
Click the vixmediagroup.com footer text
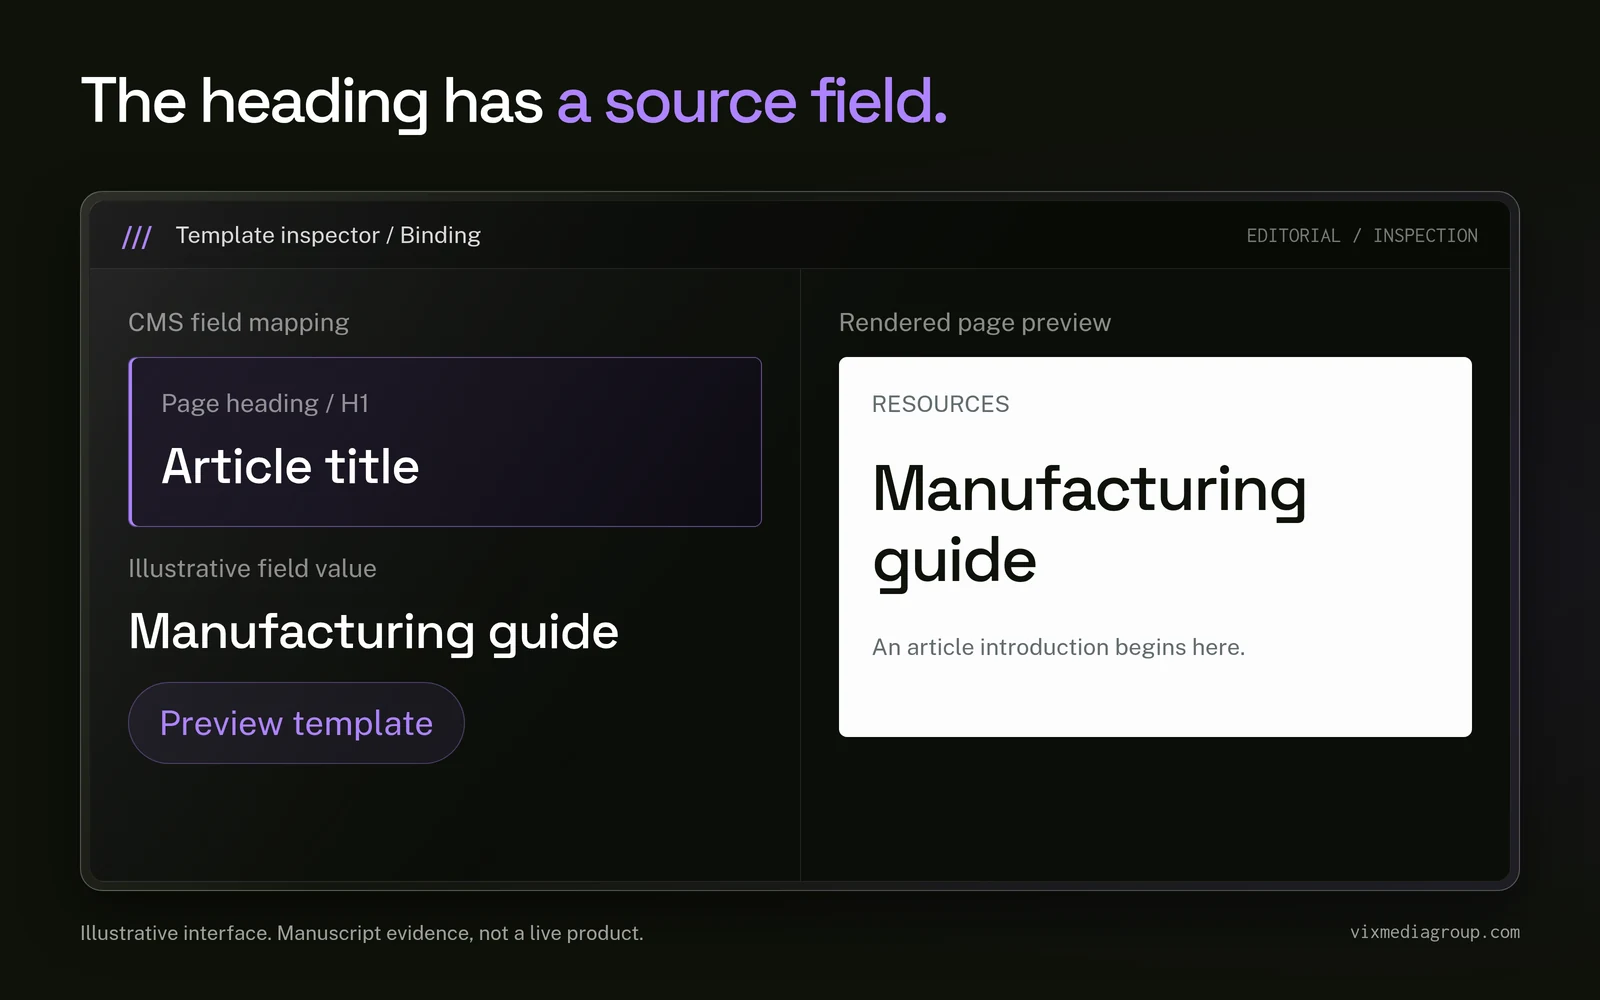pos(1435,932)
